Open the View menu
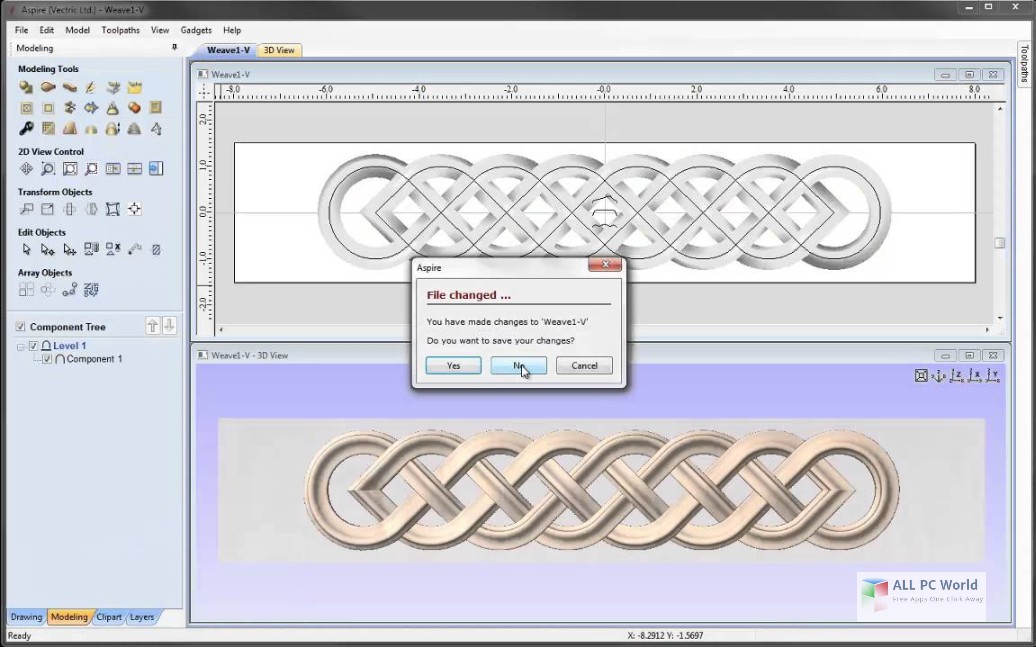This screenshot has height=647, width=1036. coord(160,30)
